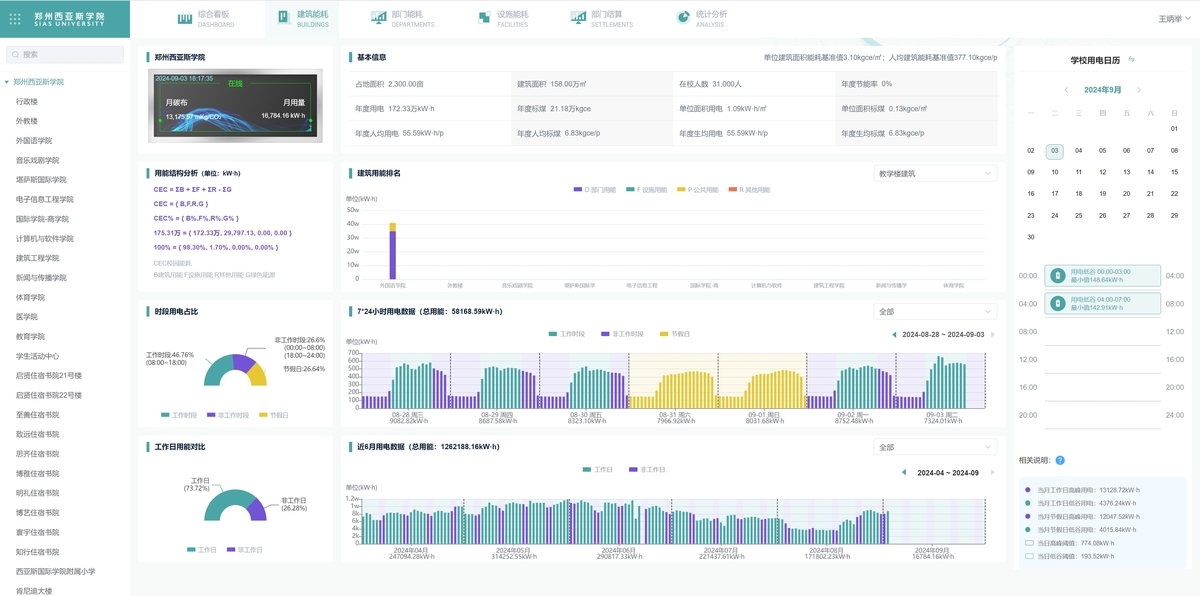Open the 全部 dropdown for 7*24小时用电数据
Viewport: 1200px width, 596px height.
[x=935, y=311]
